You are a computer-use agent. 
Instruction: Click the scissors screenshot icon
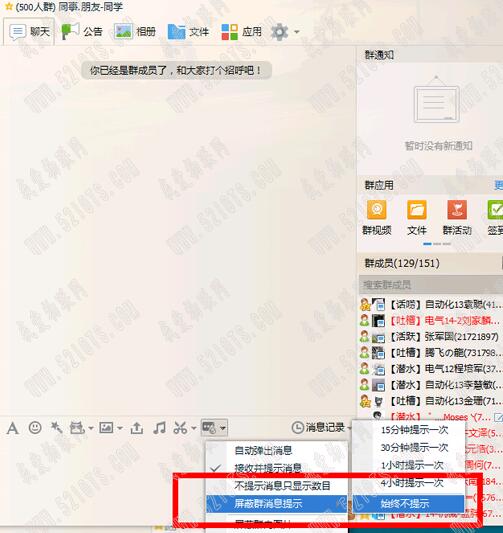pos(180,428)
